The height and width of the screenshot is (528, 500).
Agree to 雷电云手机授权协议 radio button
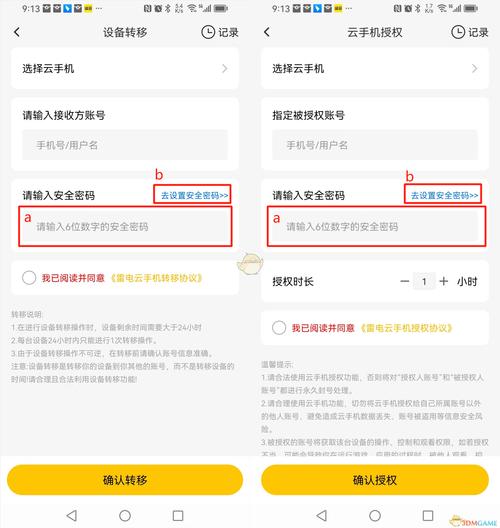tap(279, 327)
